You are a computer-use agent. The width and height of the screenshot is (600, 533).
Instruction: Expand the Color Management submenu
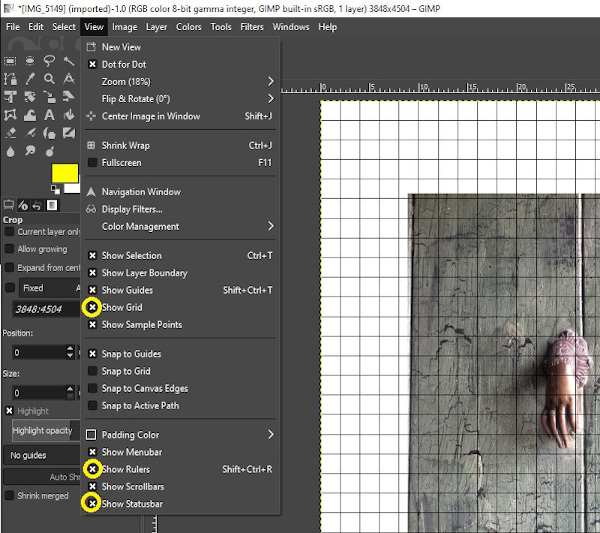click(x=180, y=226)
